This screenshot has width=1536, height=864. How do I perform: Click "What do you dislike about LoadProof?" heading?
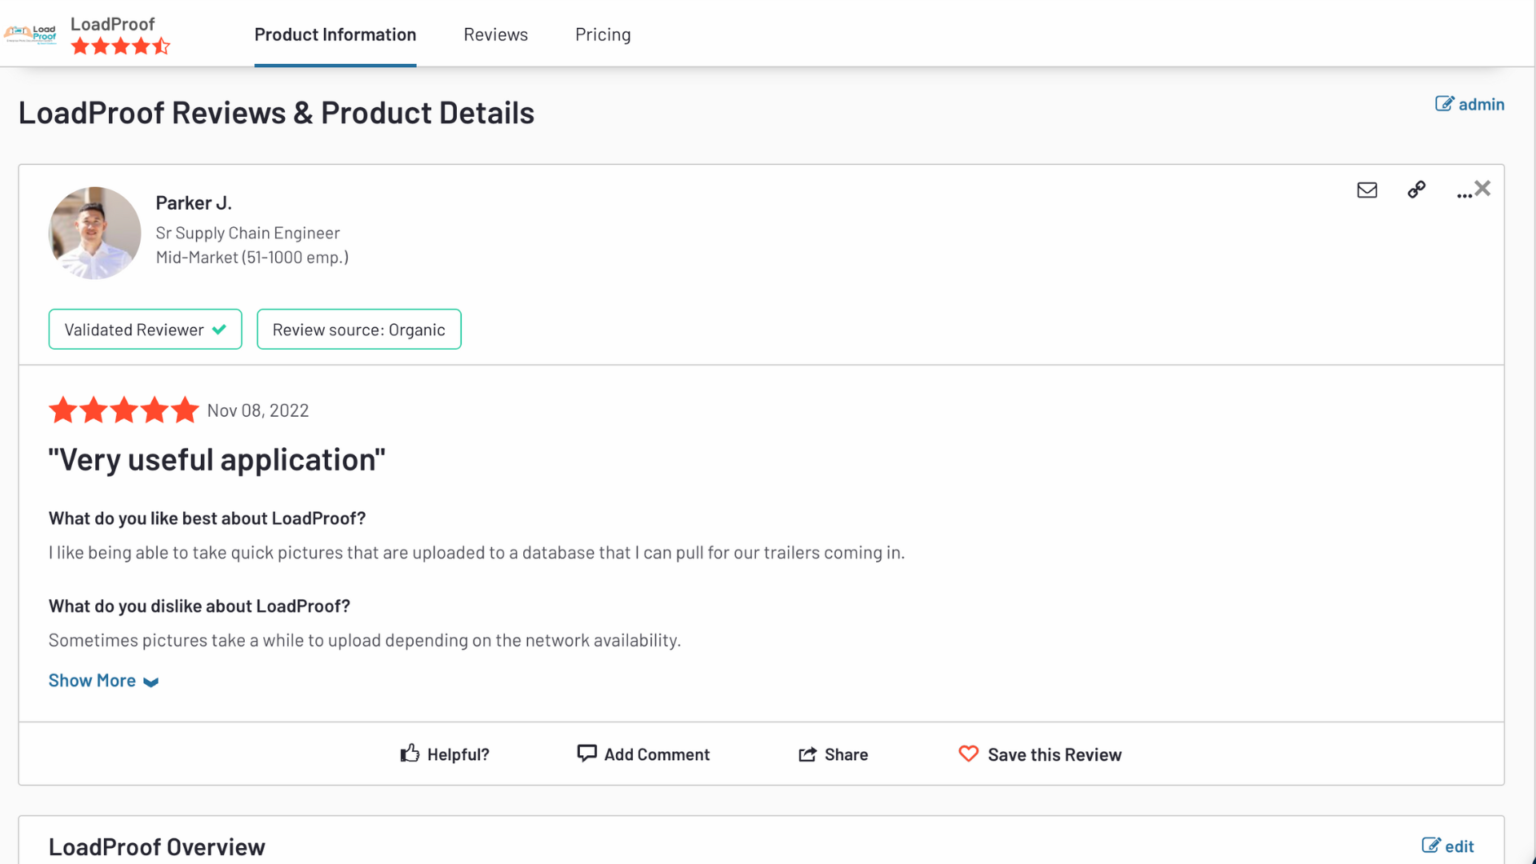click(199, 606)
